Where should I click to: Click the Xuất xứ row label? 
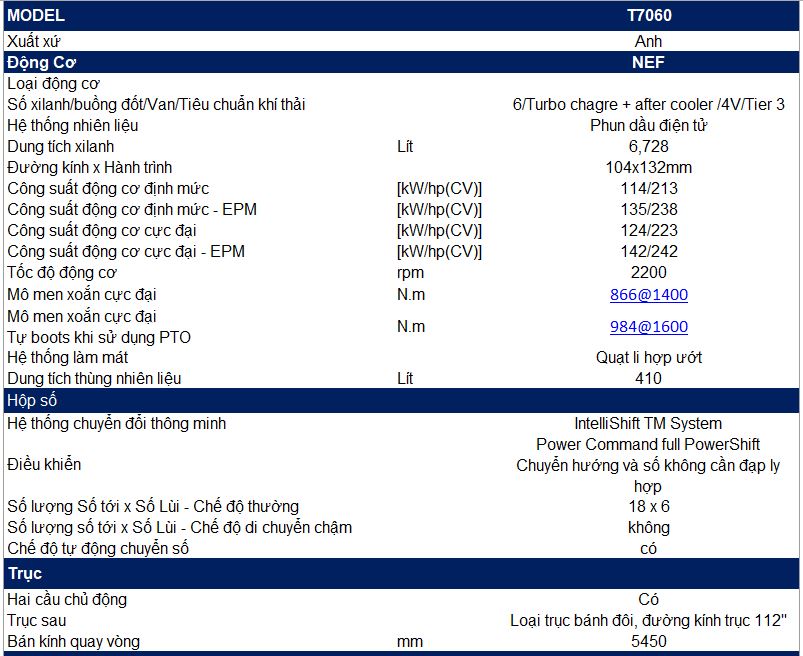pyautogui.click(x=34, y=41)
